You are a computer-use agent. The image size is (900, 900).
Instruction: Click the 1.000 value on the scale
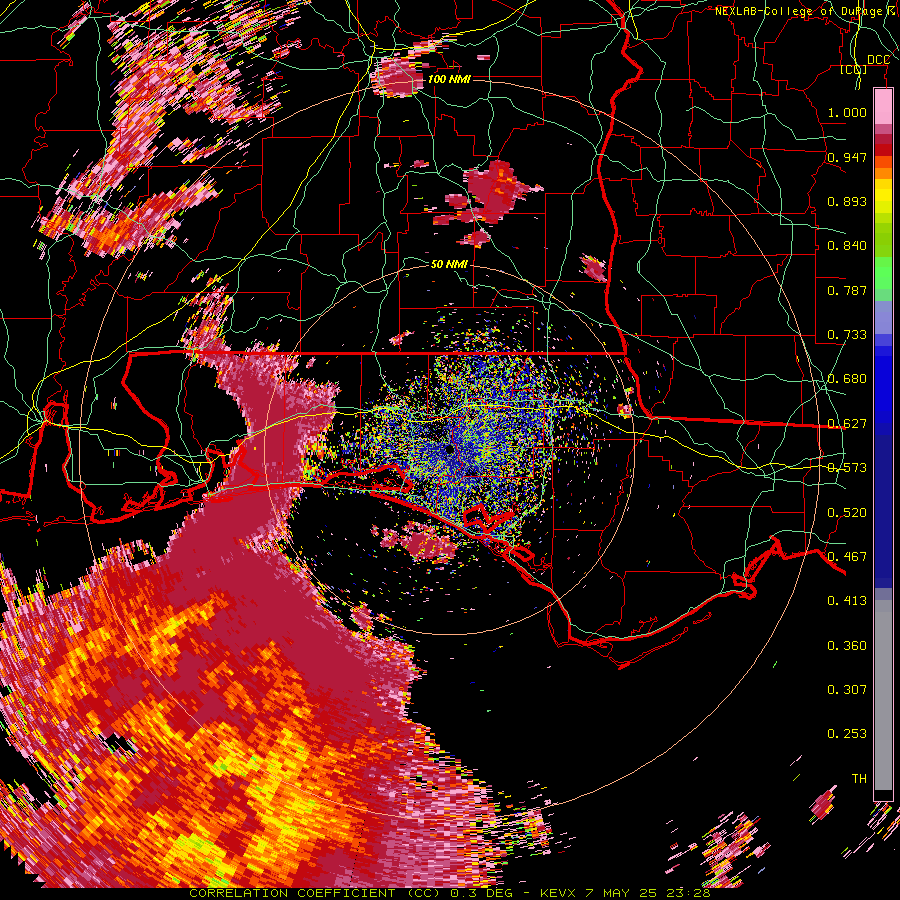pyautogui.click(x=847, y=112)
